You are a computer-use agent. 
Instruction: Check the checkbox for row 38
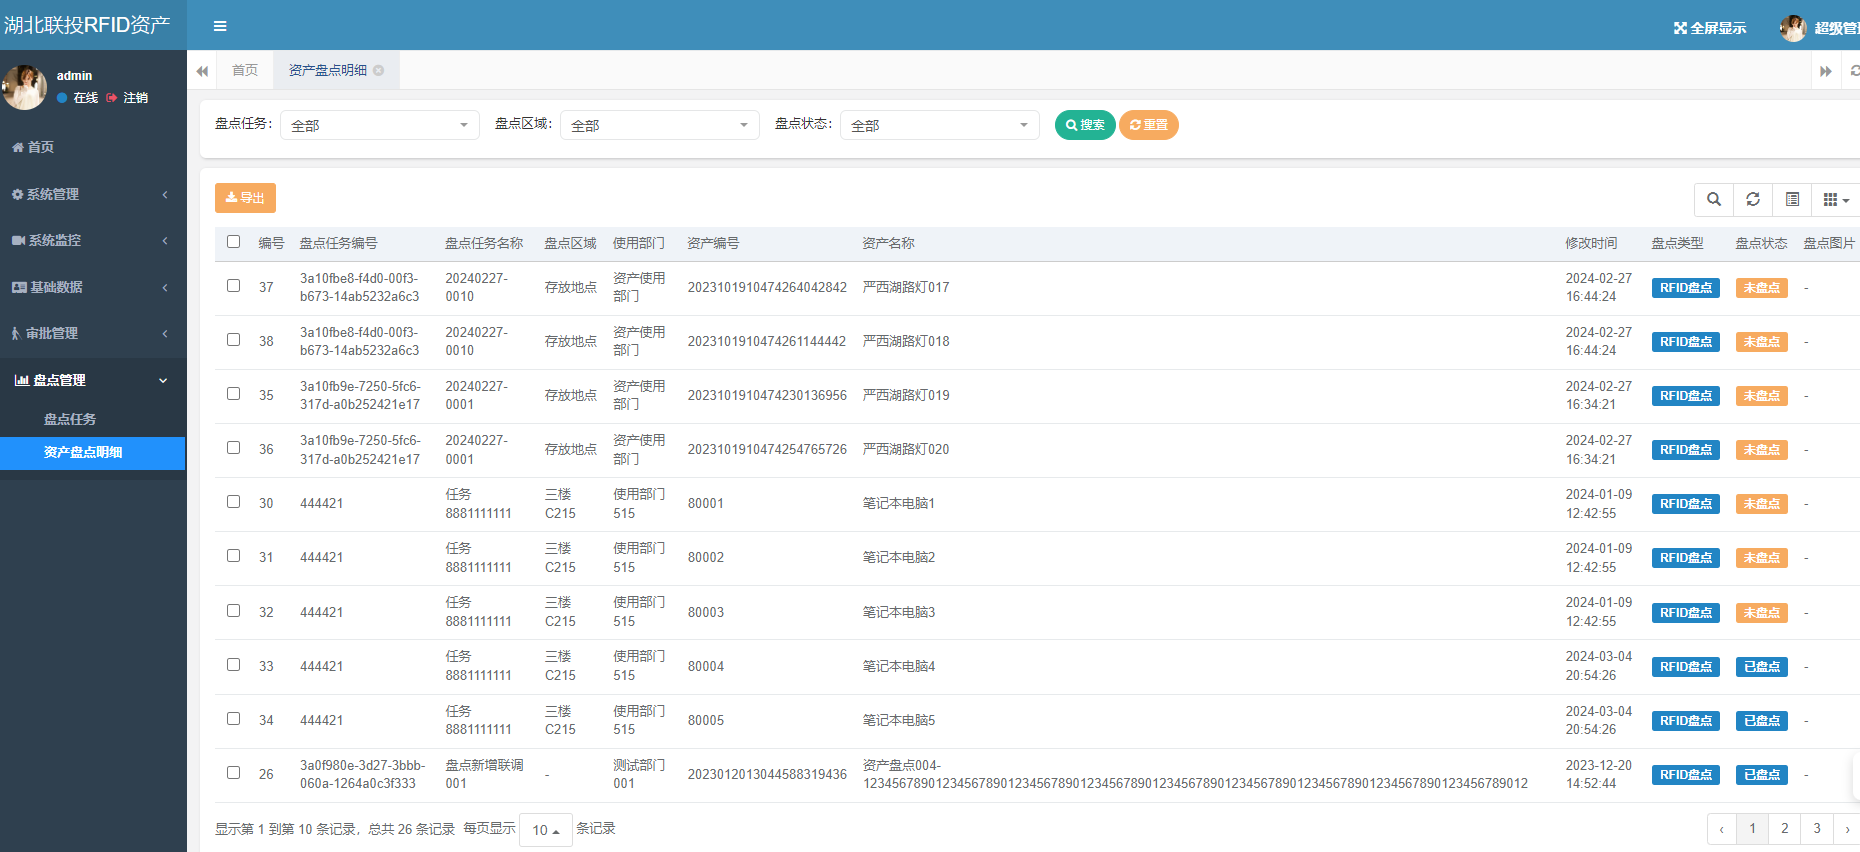click(x=233, y=339)
